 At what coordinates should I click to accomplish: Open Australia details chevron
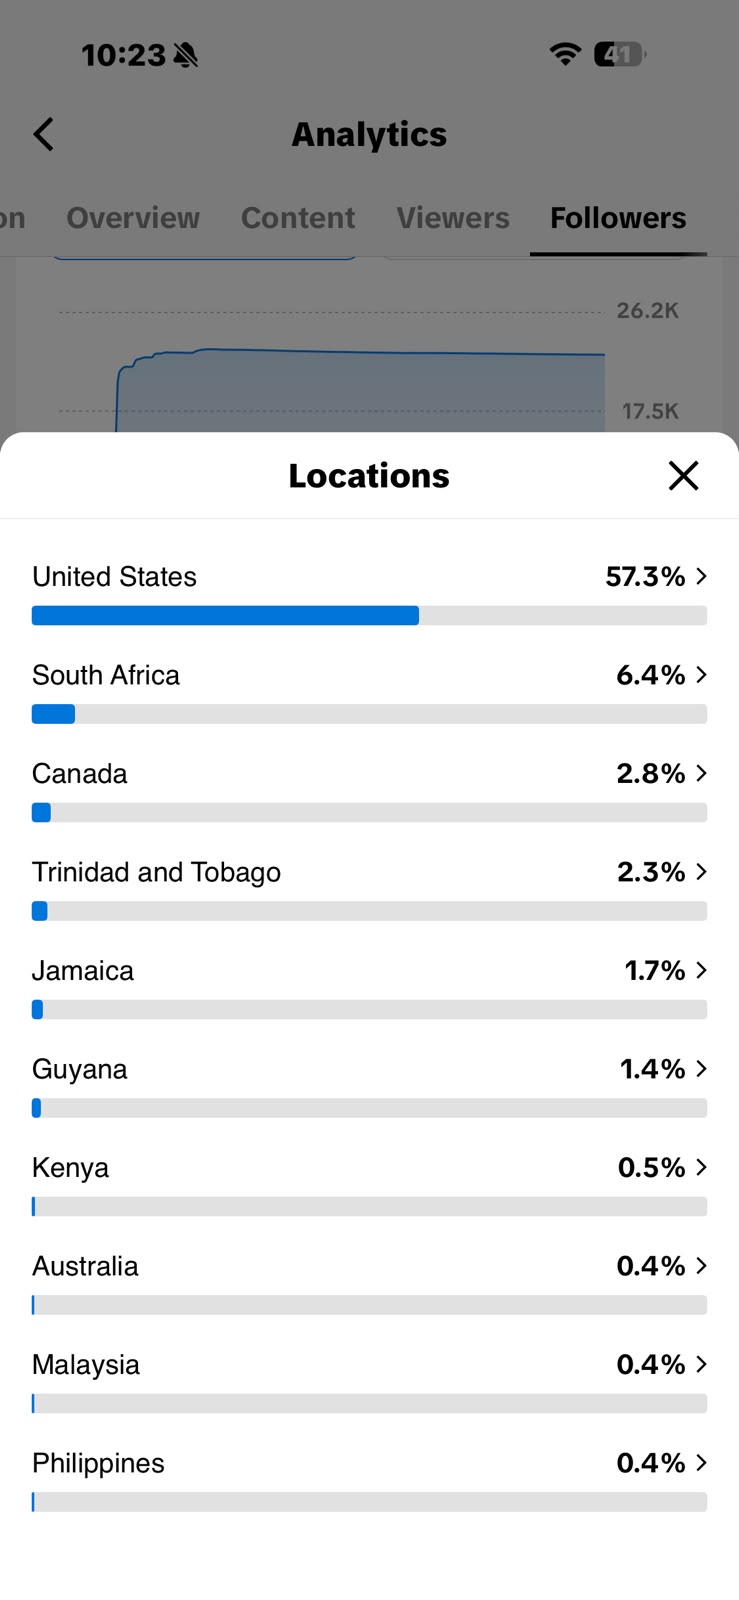701,1266
